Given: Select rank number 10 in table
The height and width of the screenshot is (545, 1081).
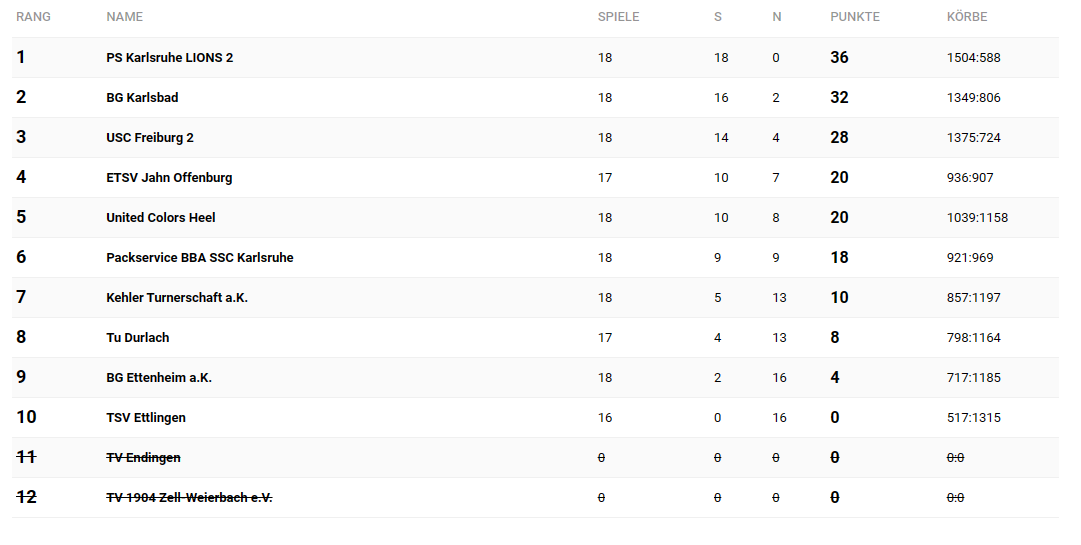Looking at the screenshot, I should click(26, 418).
